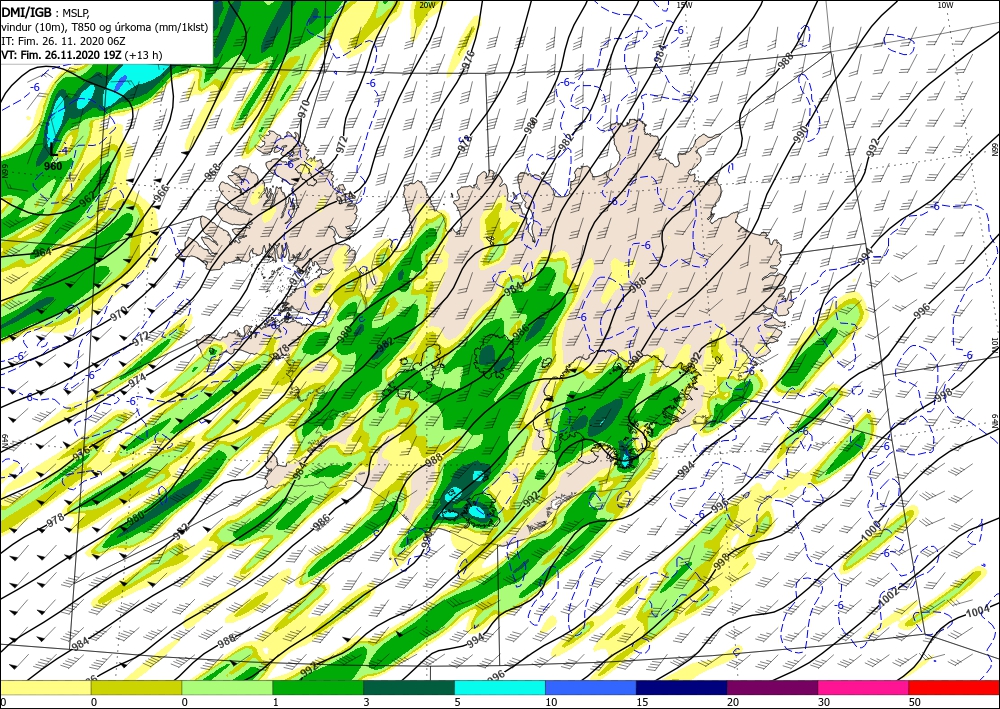The image size is (1000, 709).
Task: Click the red legend swatch
Action: click(954, 687)
